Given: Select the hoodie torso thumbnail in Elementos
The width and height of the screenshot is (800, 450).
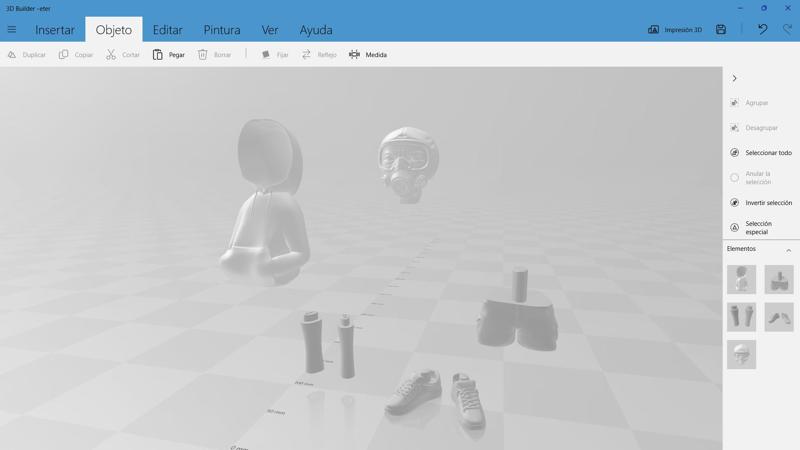Looking at the screenshot, I should click(x=741, y=279).
